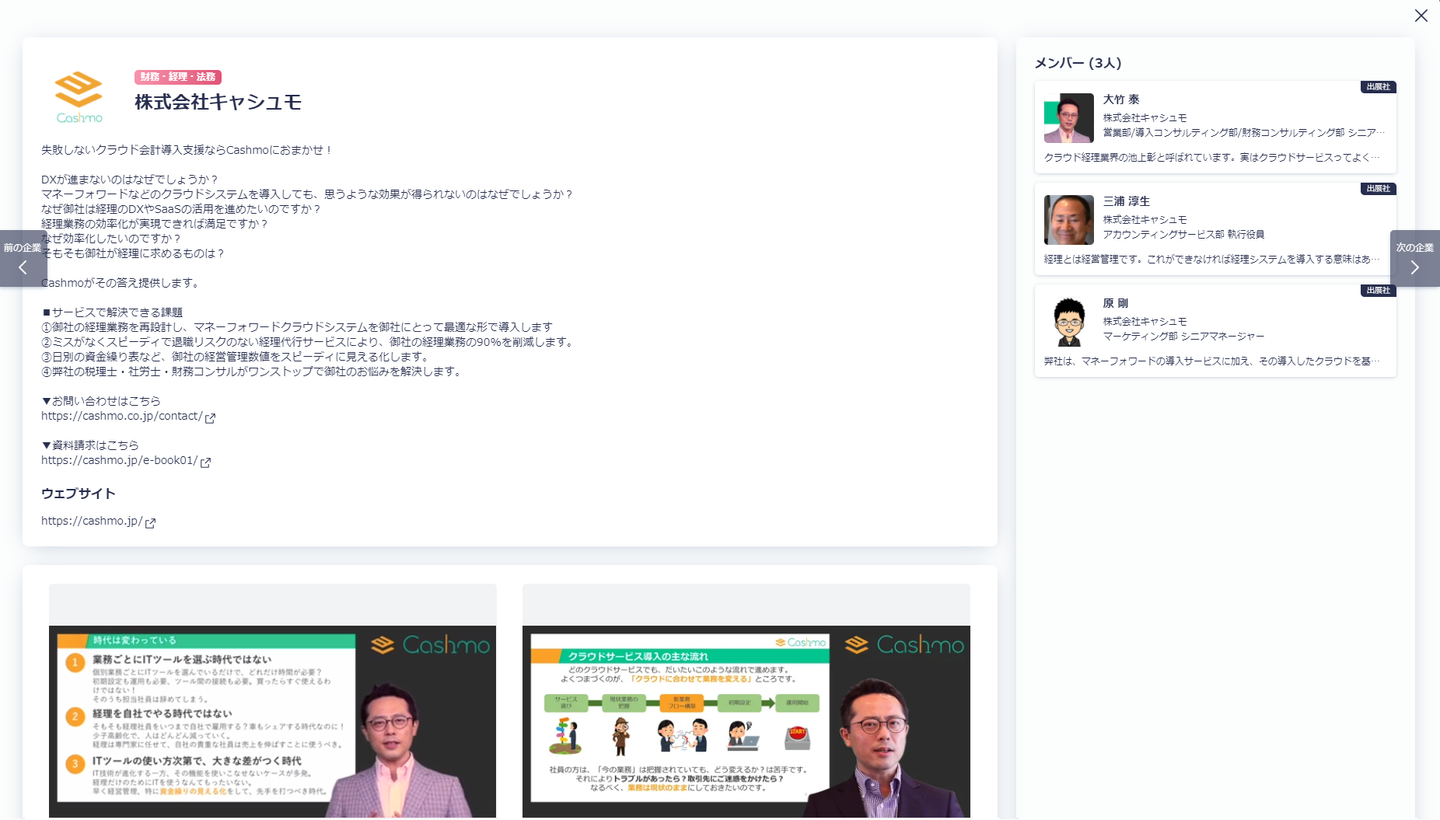Close the company detail overlay
The image size is (1440, 820).
pyautogui.click(x=1421, y=15)
